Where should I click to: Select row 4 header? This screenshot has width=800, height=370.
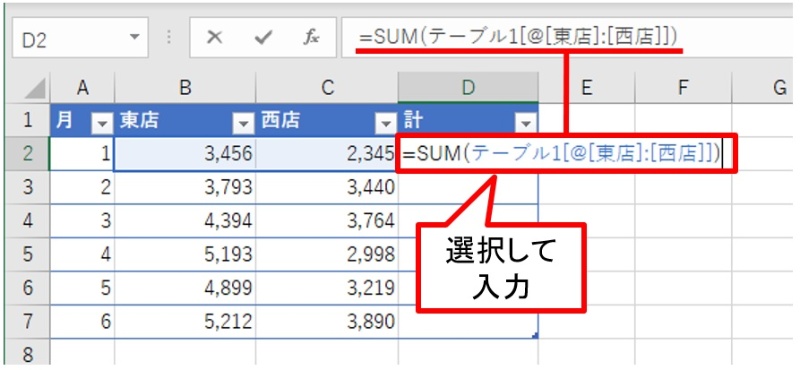[28, 221]
